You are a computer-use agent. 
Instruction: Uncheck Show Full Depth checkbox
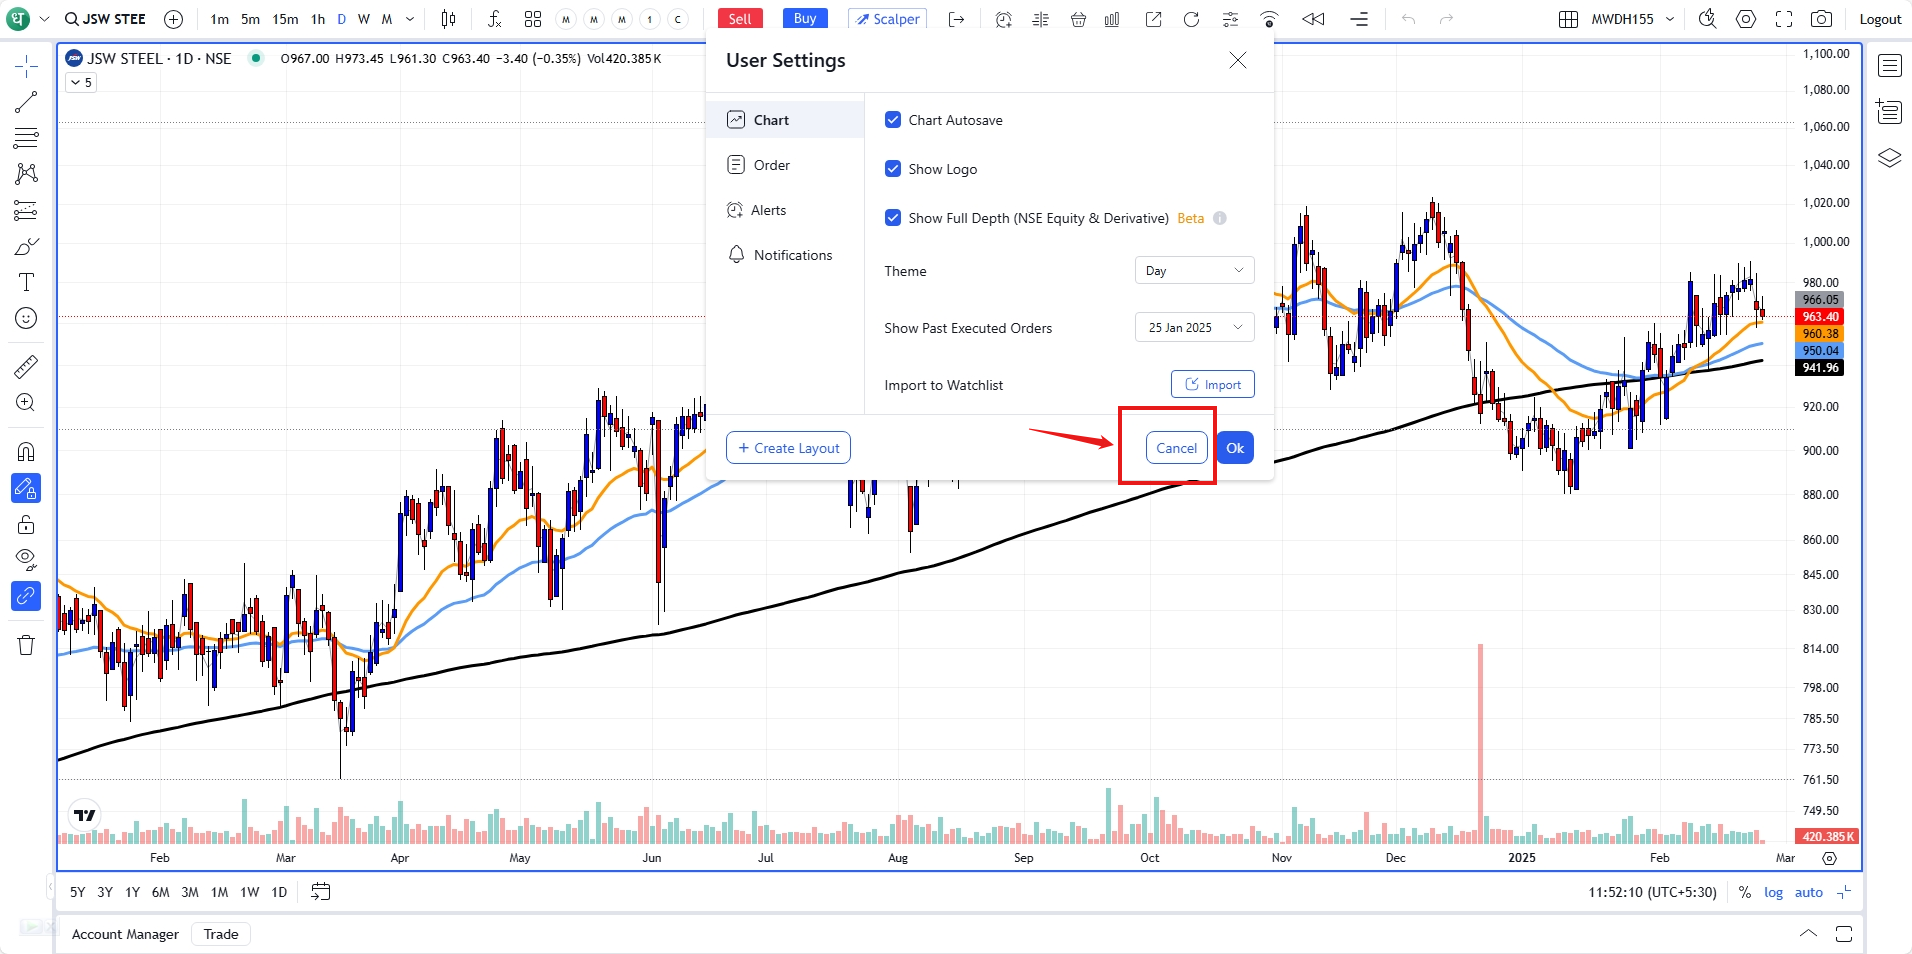coord(893,218)
